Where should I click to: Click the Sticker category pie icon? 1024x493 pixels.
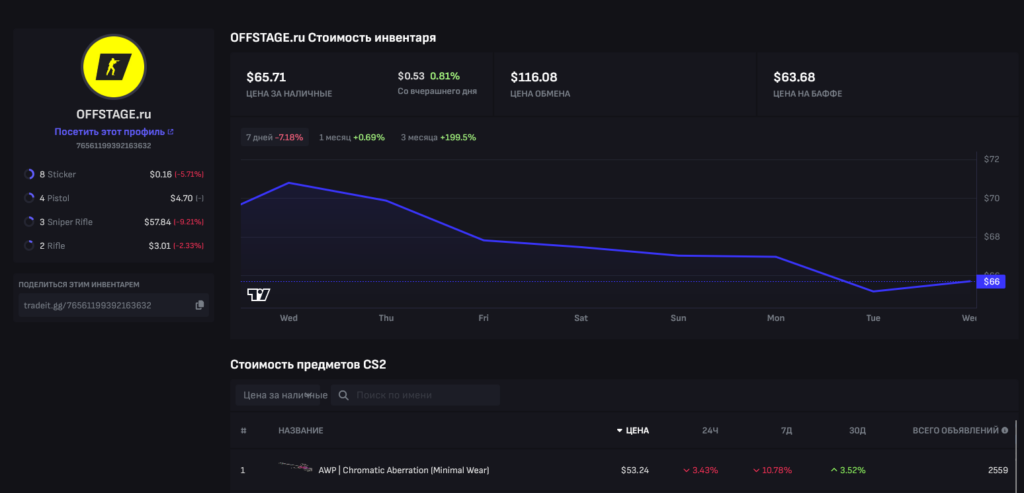tap(29, 174)
